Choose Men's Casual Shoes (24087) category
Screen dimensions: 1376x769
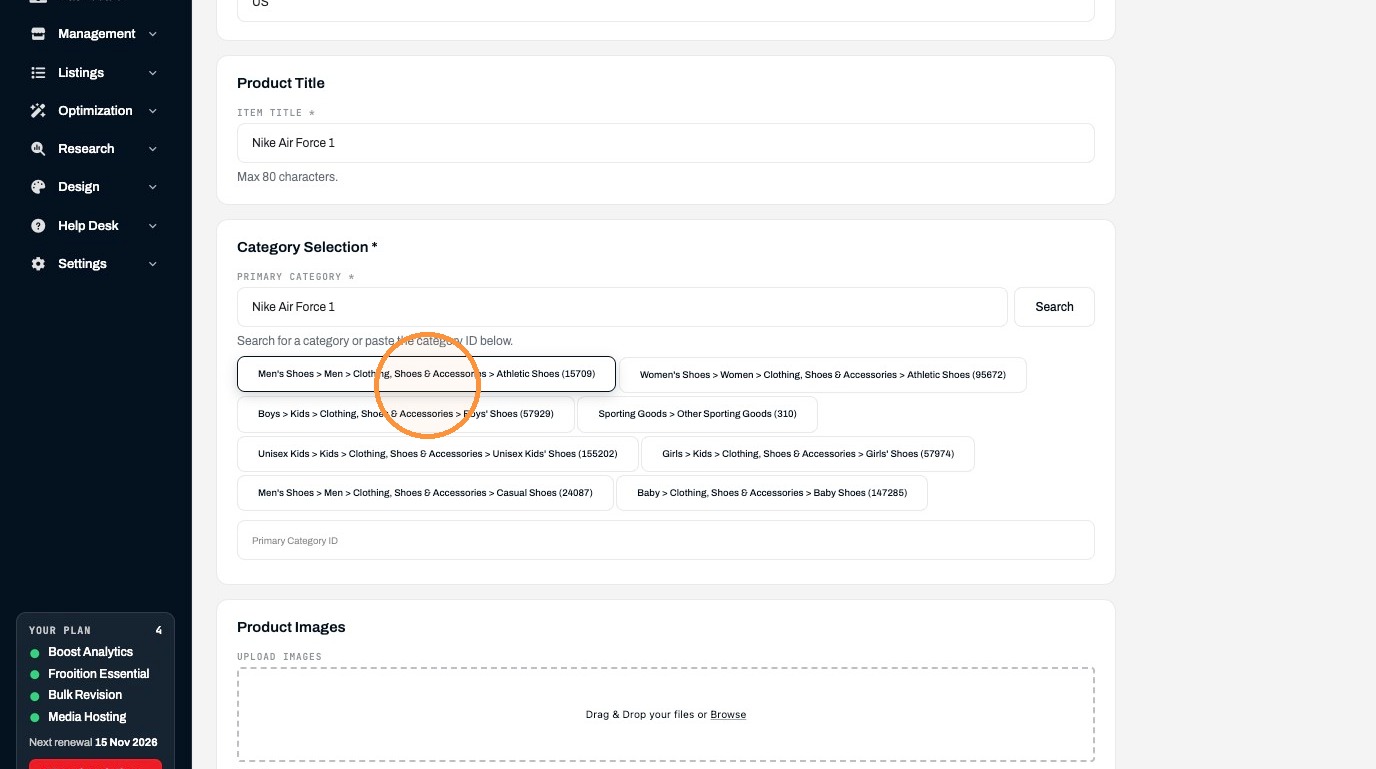coord(425,493)
